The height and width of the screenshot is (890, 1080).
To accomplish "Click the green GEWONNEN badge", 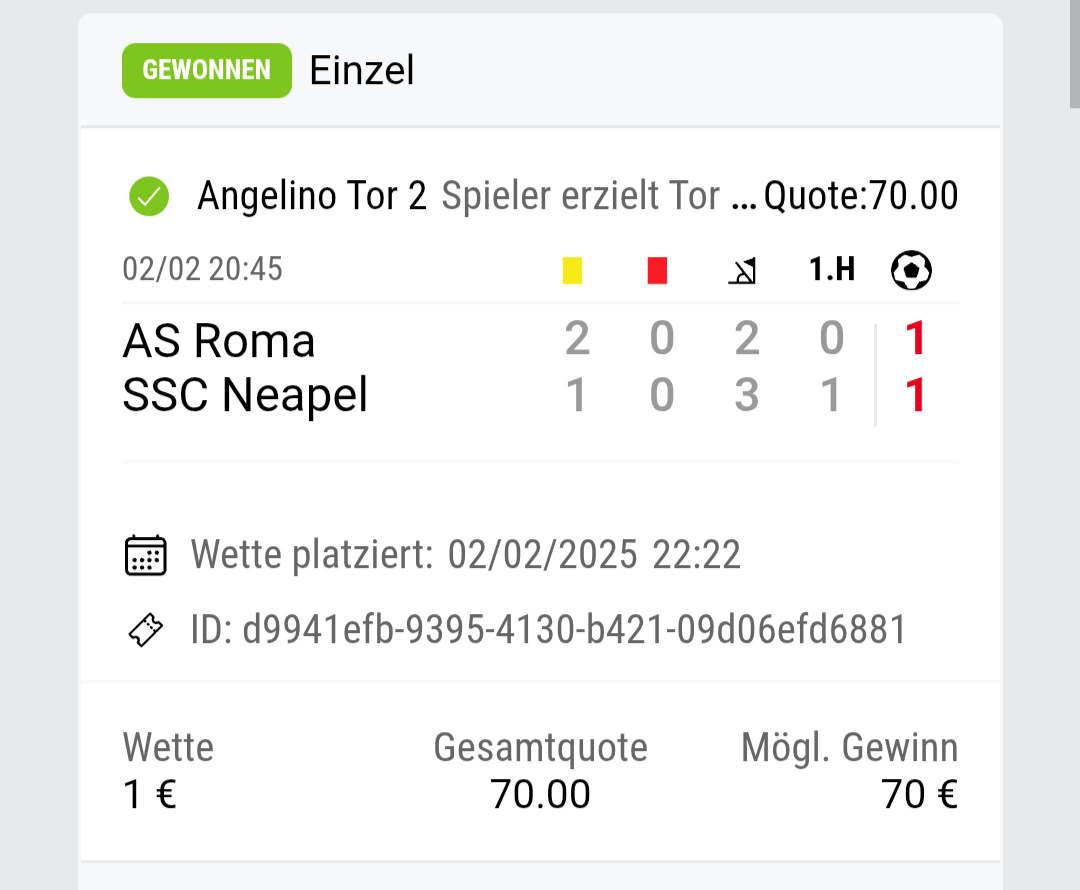I will (207, 71).
